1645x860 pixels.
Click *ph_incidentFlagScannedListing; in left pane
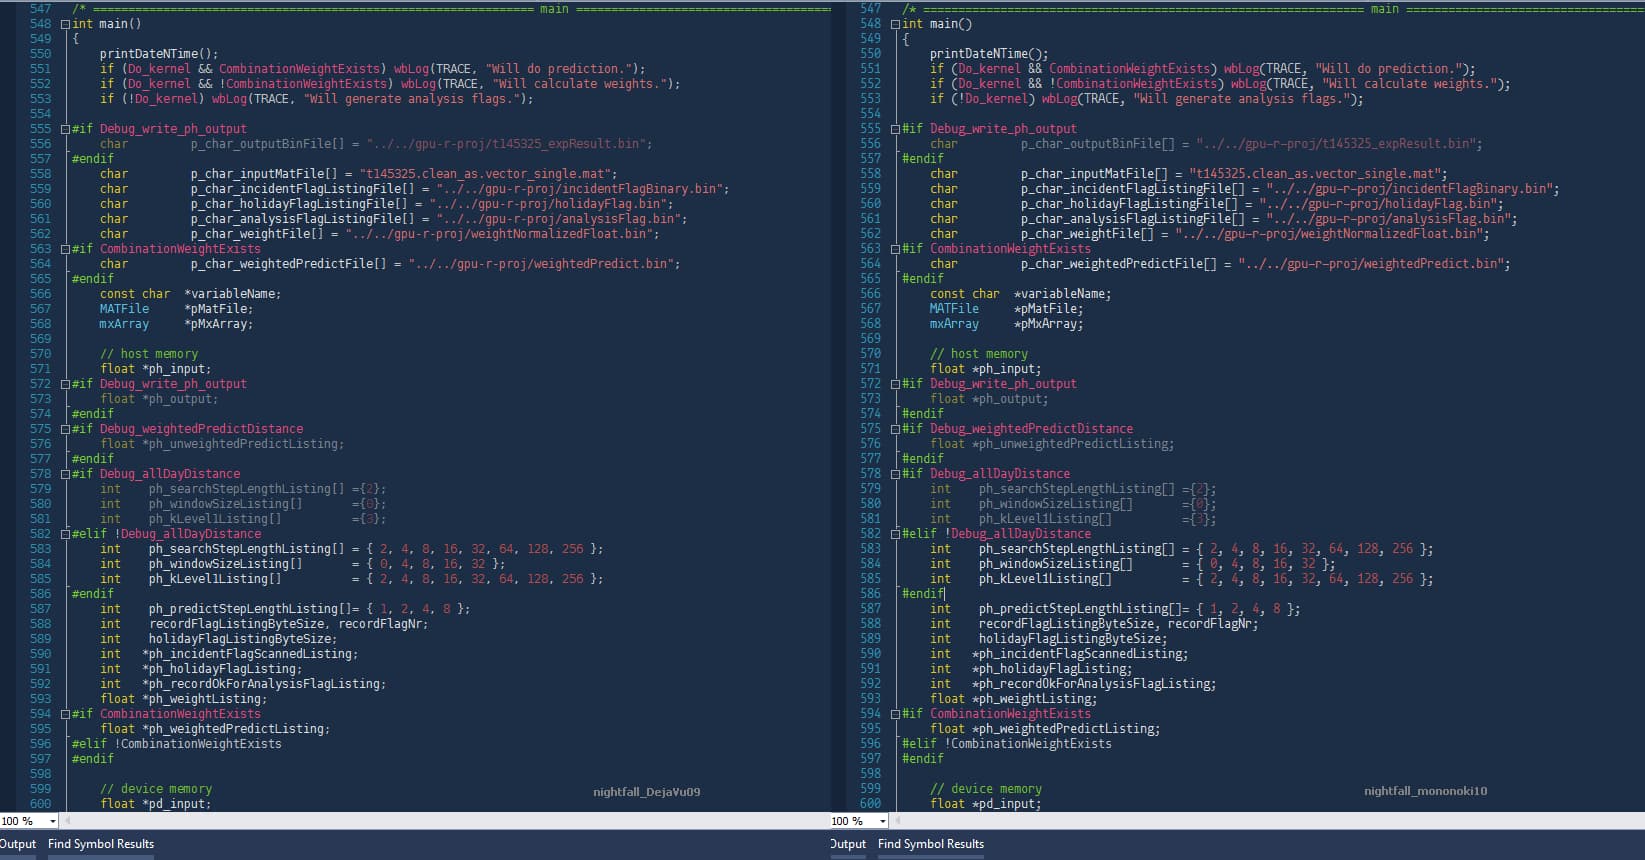click(250, 654)
